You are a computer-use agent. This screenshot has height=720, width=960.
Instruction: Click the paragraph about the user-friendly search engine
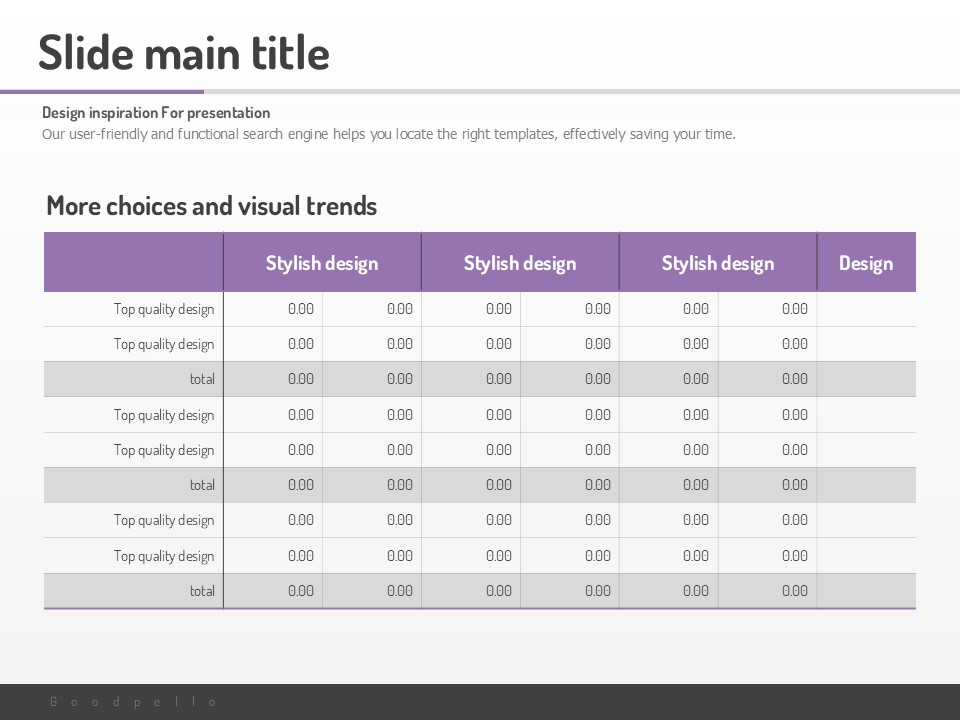pyautogui.click(x=388, y=134)
